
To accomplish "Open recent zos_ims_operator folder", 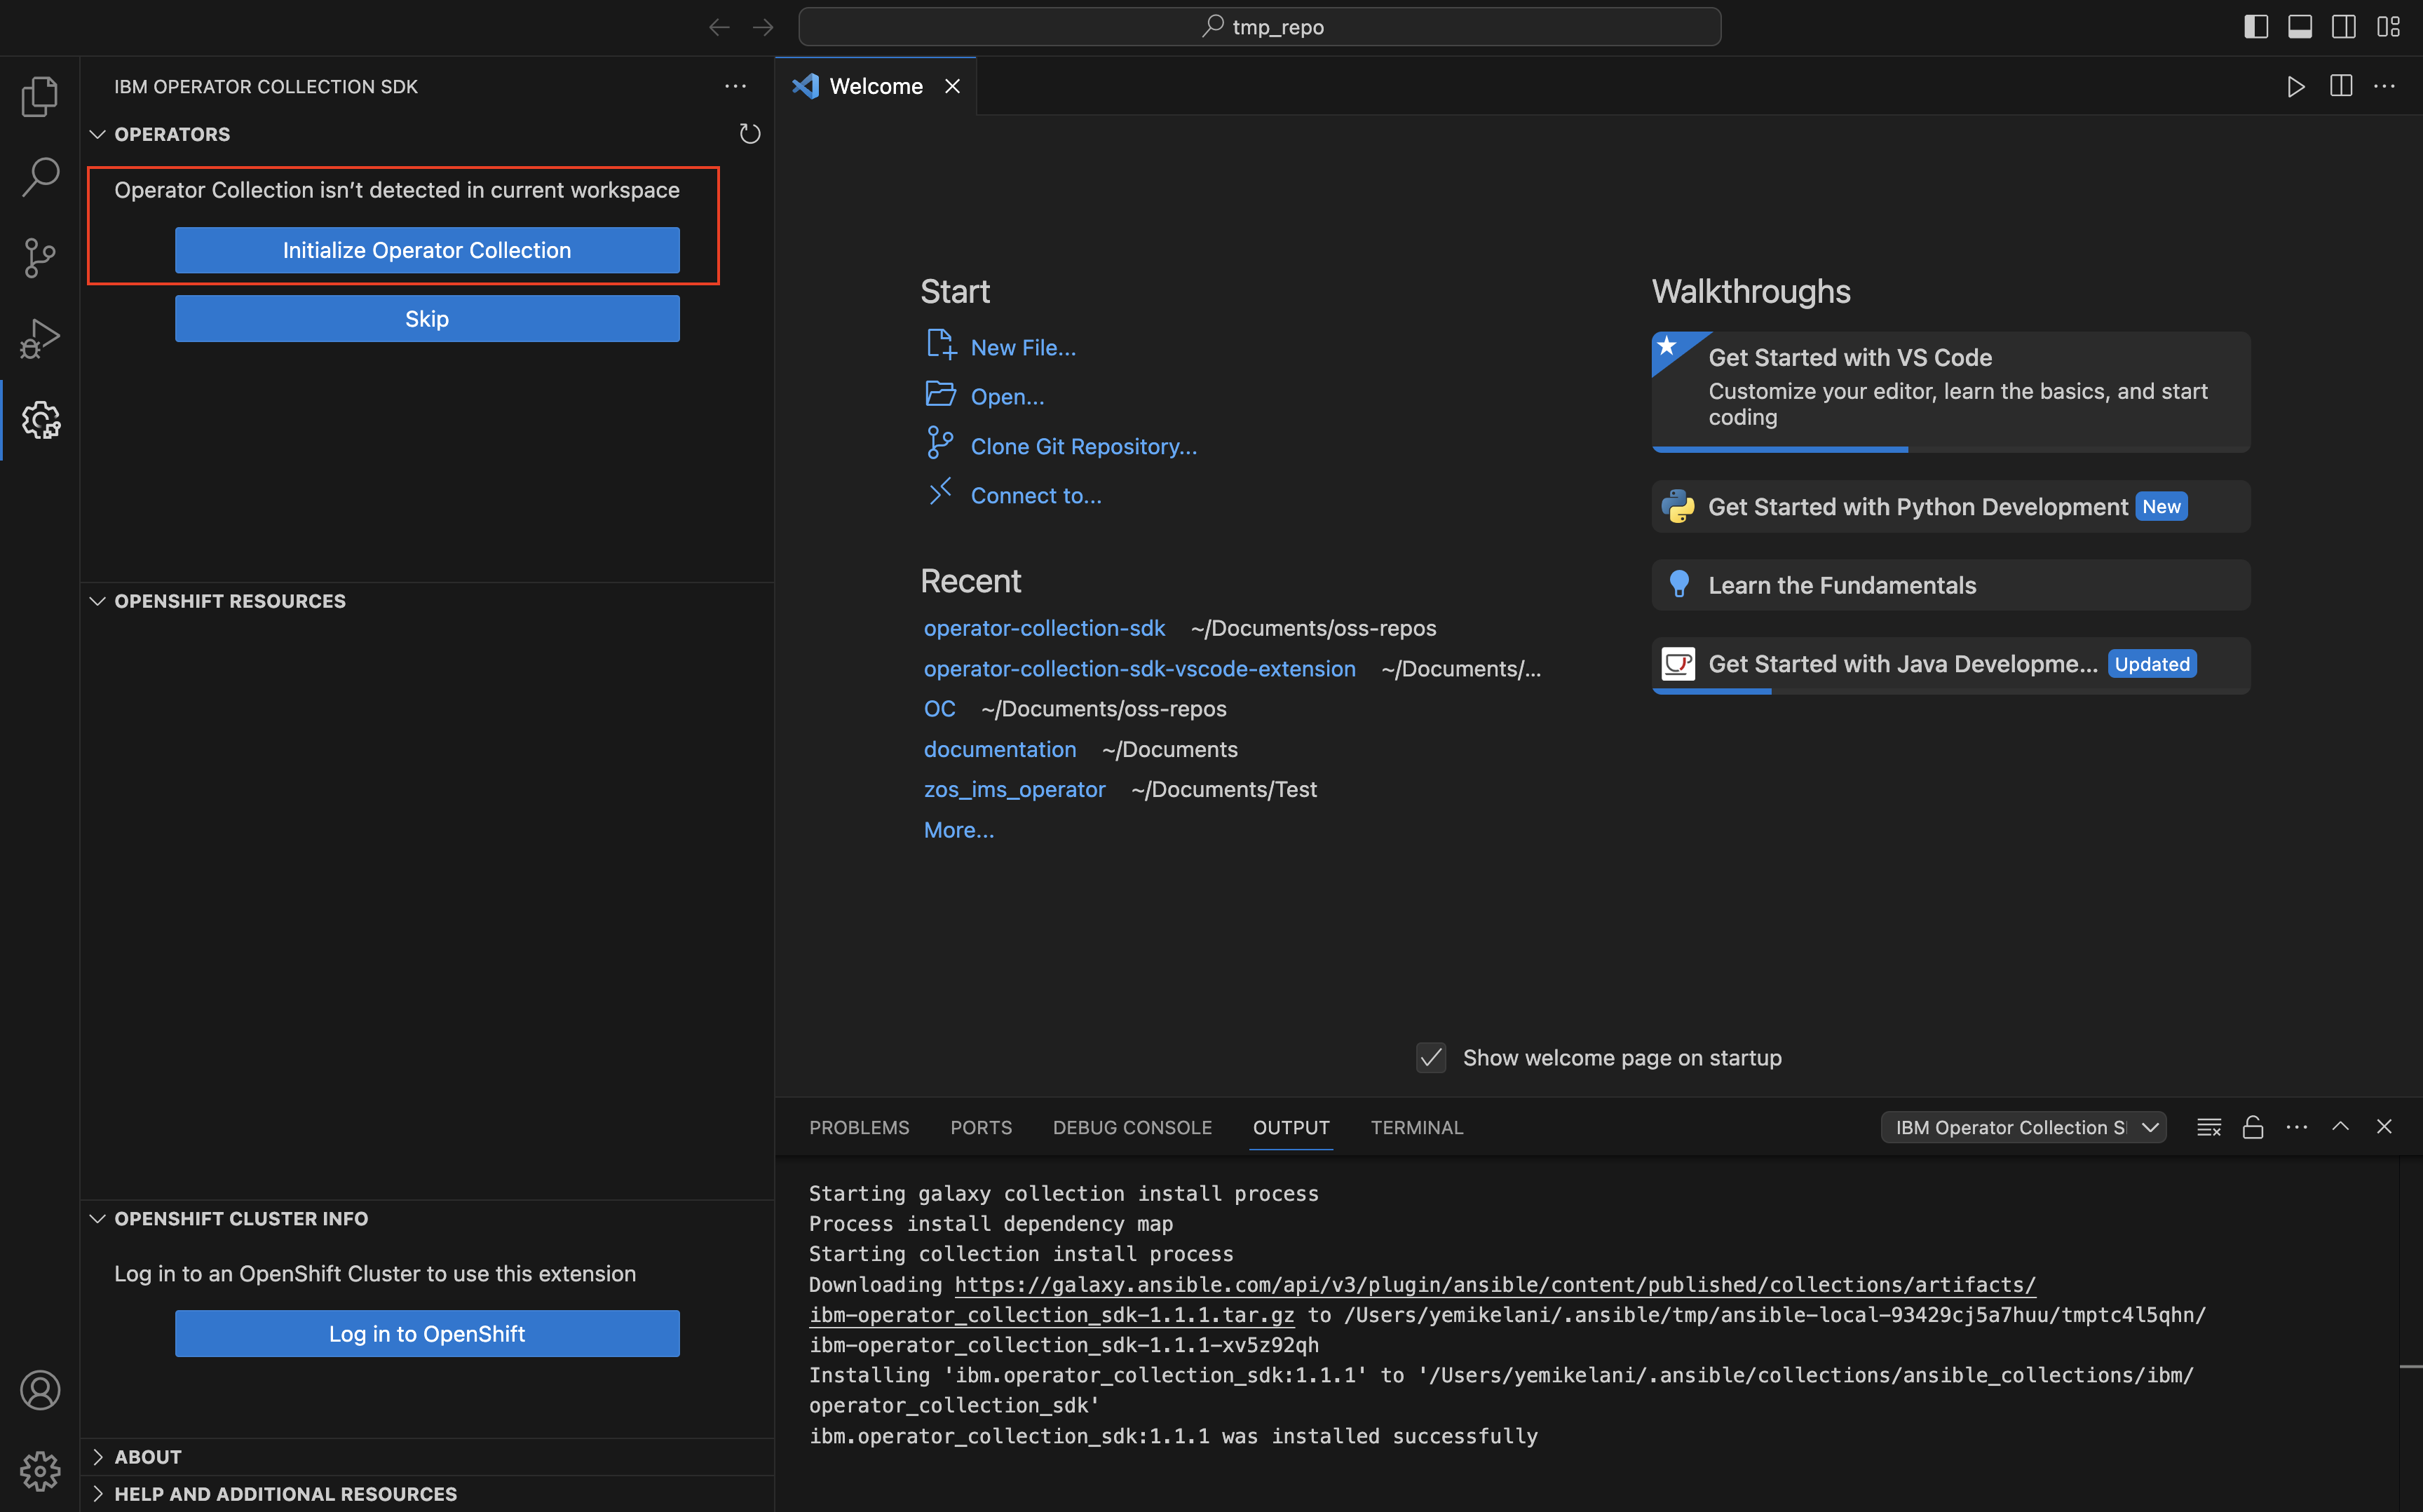I will (x=1014, y=790).
